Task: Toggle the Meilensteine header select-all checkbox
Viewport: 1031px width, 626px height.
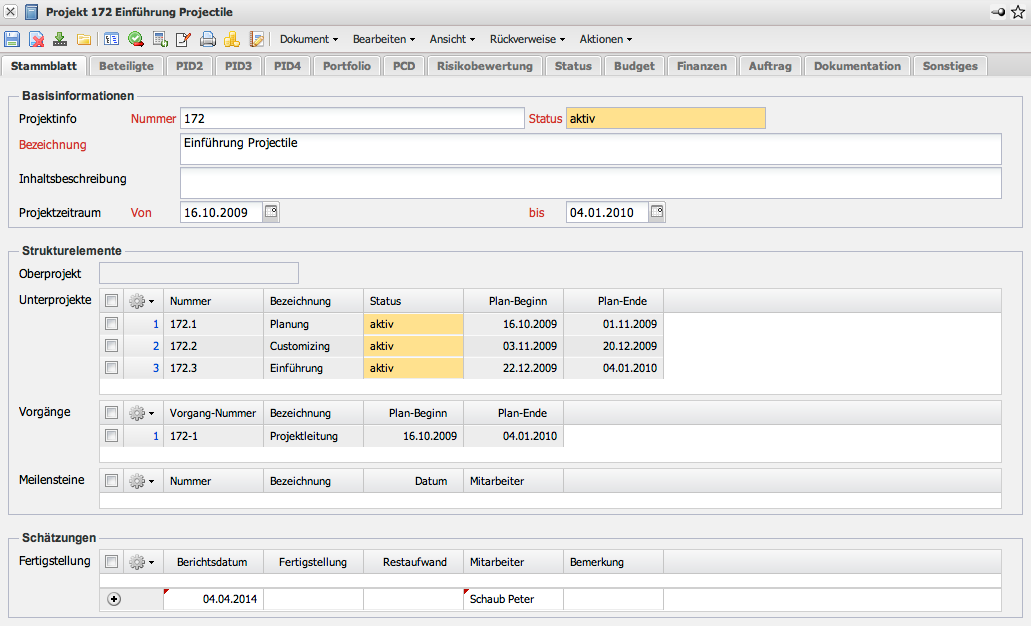Action: [112, 481]
